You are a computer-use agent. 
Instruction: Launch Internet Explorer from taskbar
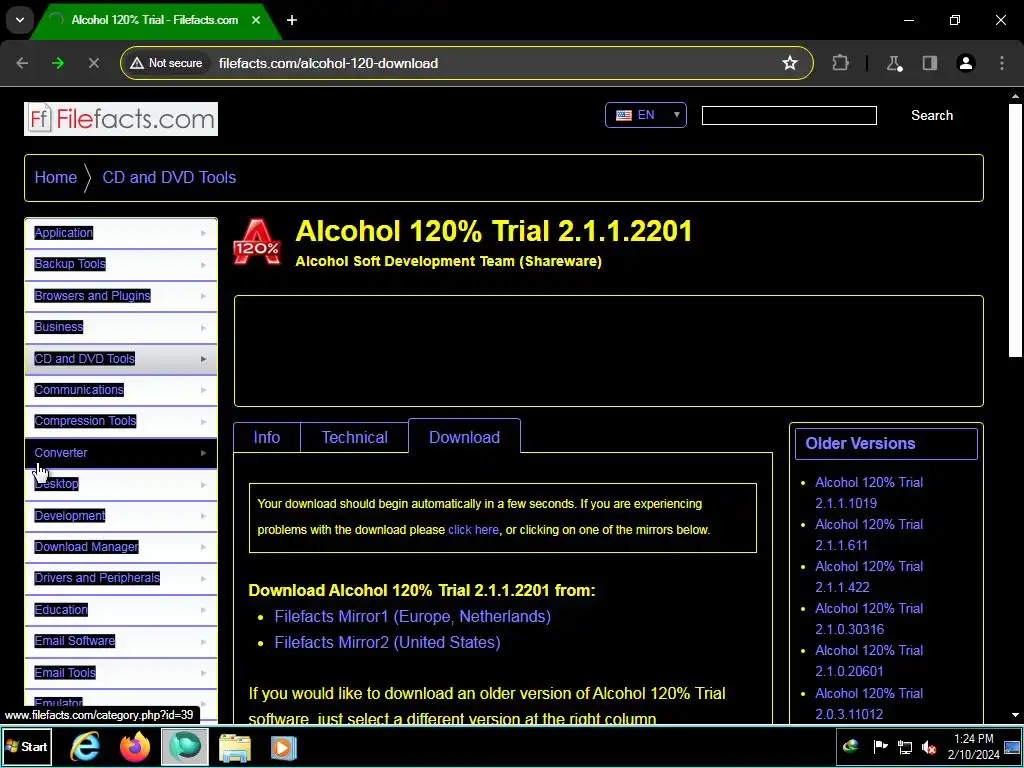pyautogui.click(x=86, y=746)
